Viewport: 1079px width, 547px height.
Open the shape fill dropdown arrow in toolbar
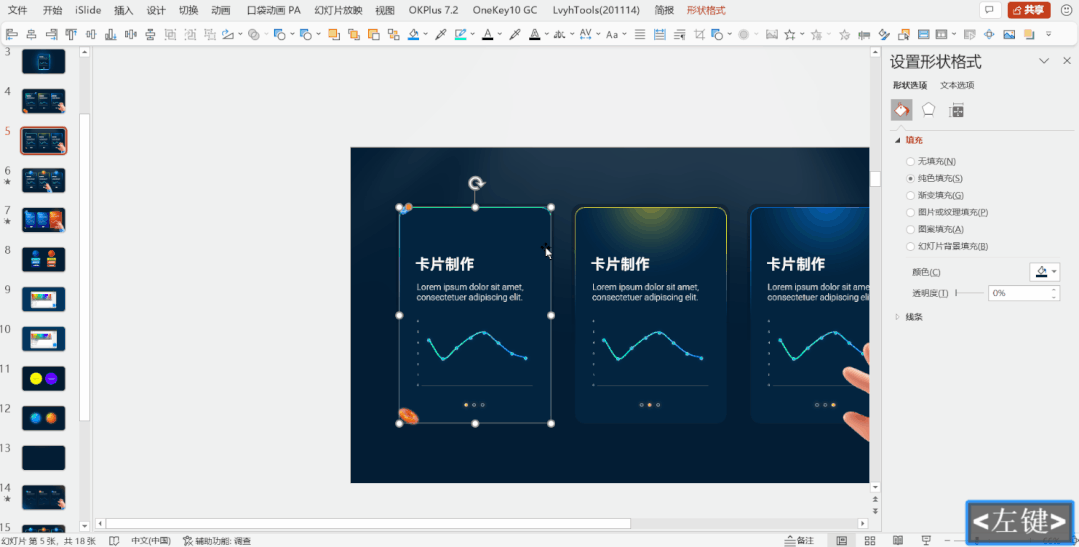425,34
